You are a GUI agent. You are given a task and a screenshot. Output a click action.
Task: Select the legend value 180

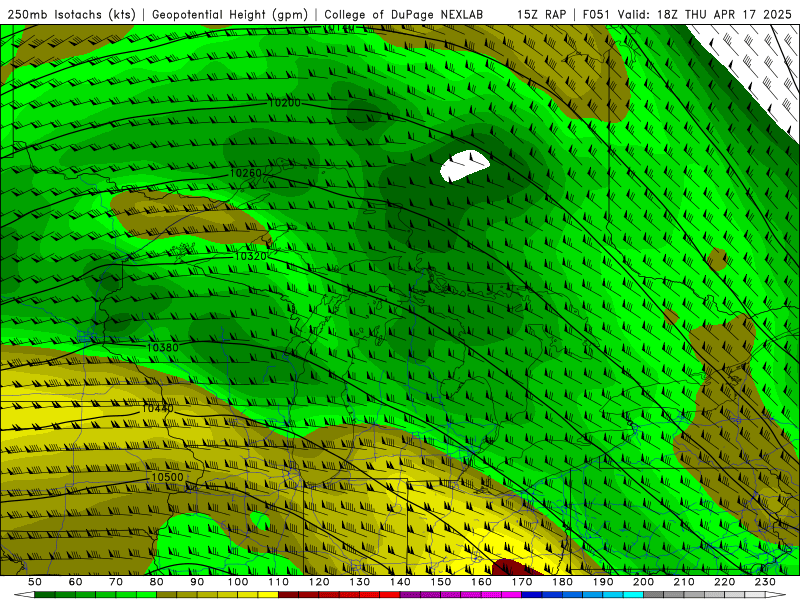563,582
